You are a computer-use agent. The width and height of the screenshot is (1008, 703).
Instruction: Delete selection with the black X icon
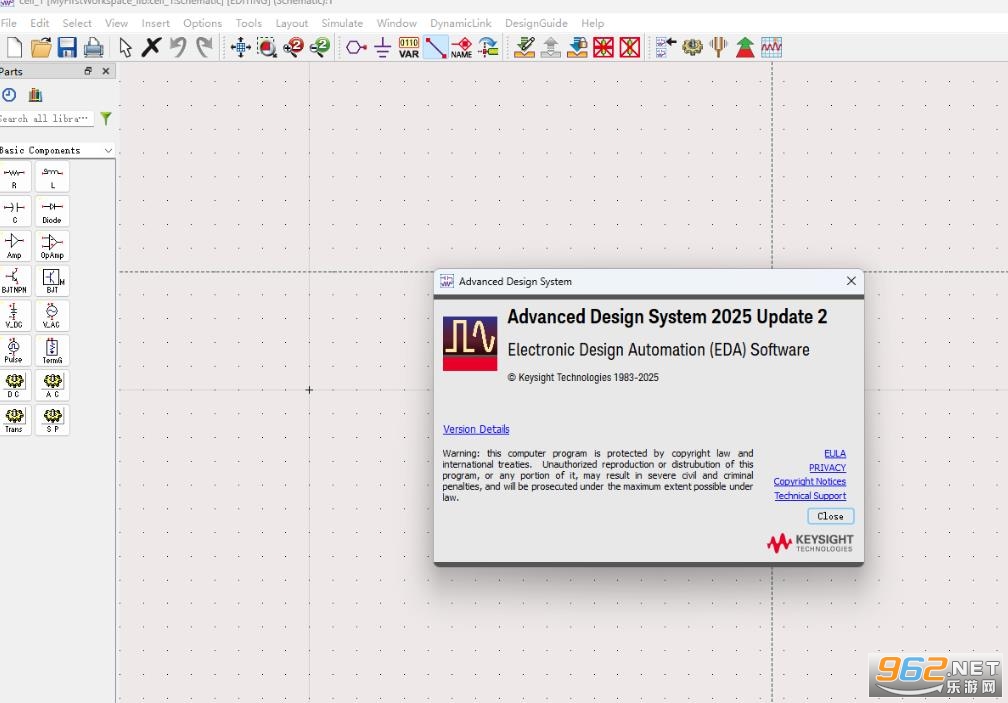point(151,48)
